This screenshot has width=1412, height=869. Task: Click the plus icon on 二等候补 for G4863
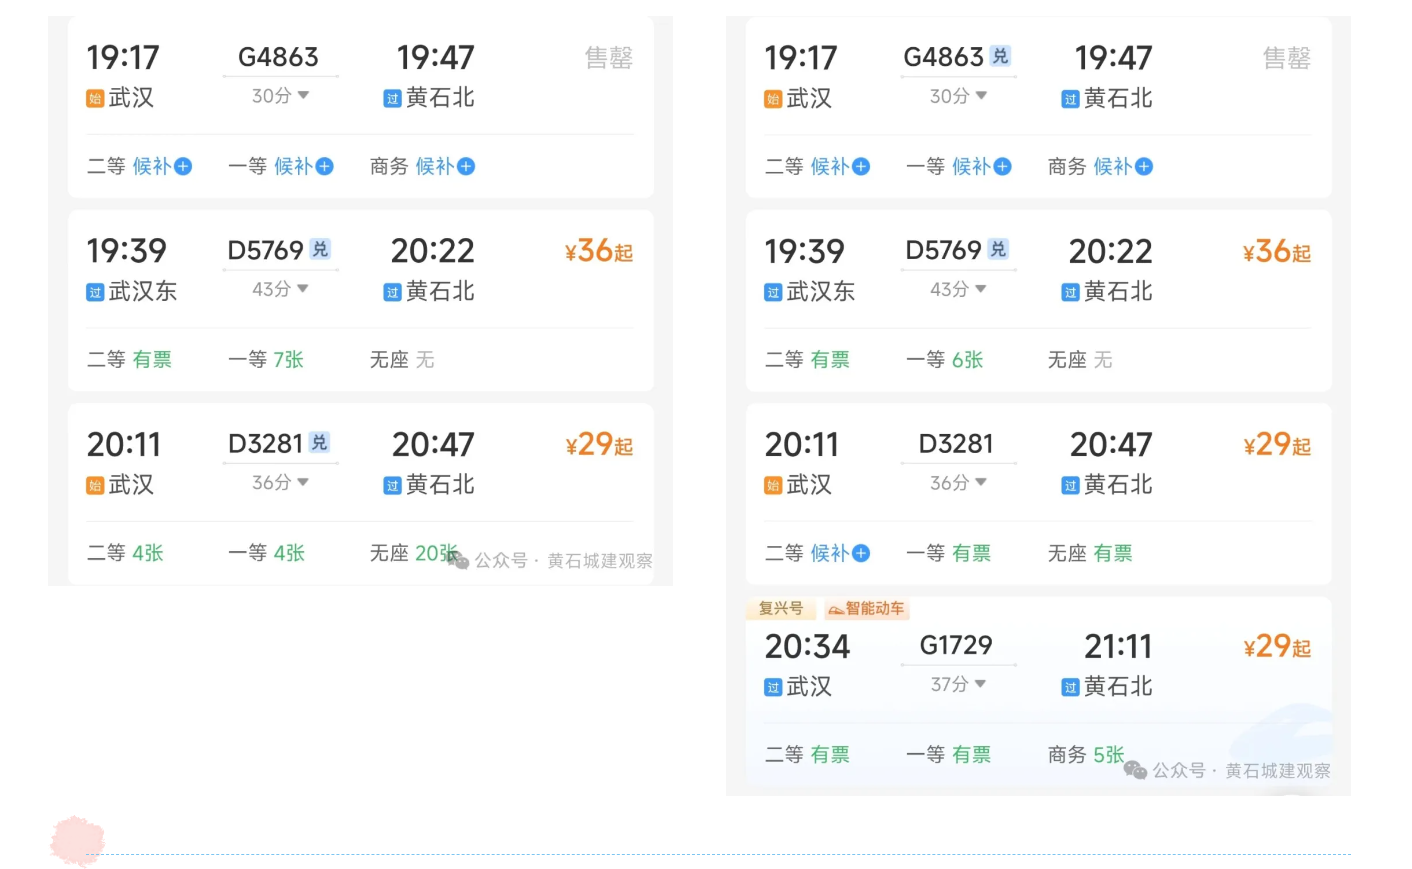click(183, 166)
